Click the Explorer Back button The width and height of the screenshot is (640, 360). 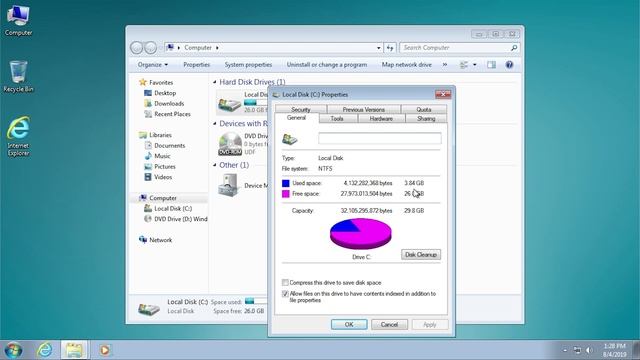click(x=137, y=48)
